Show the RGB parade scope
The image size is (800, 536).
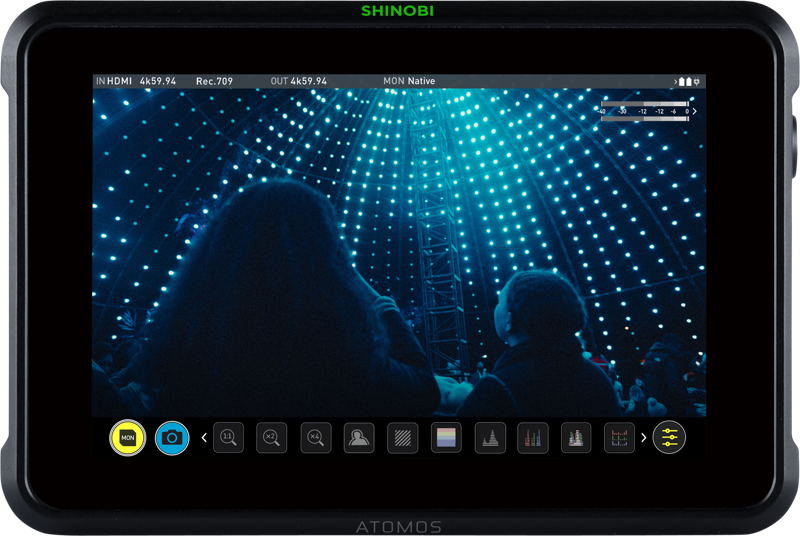(533, 438)
